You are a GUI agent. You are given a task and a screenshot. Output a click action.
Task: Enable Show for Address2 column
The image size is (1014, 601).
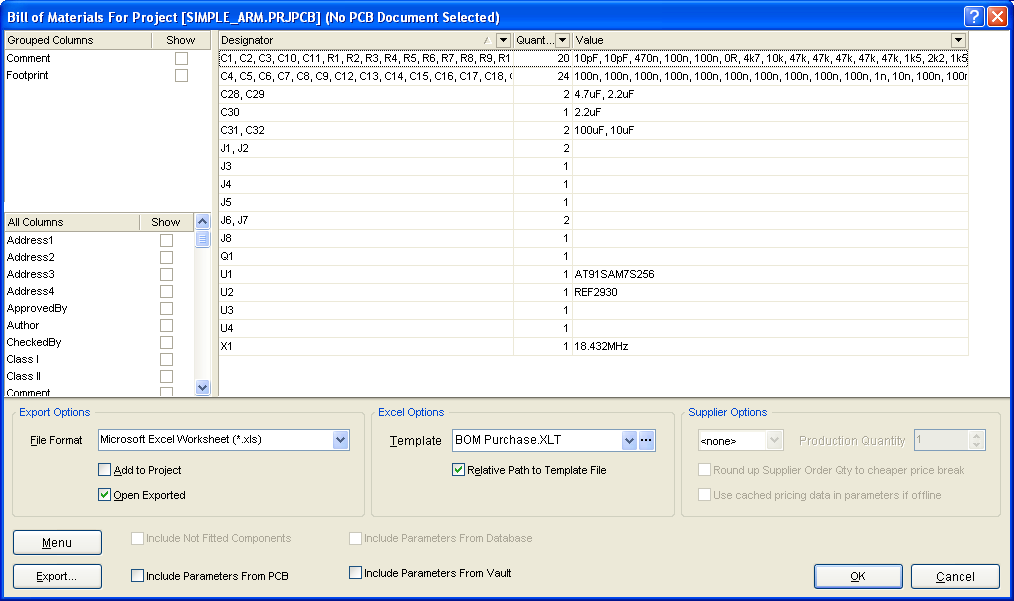tap(166, 257)
